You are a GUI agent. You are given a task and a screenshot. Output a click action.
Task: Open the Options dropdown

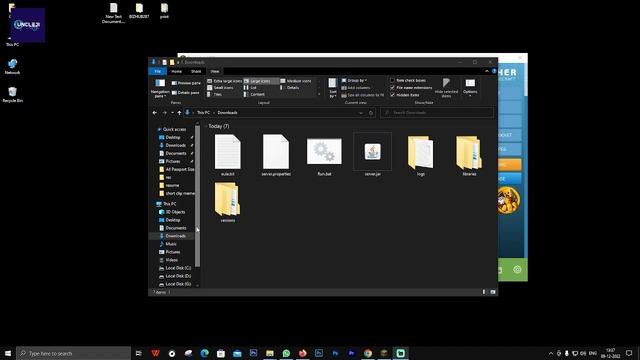tap(470, 88)
